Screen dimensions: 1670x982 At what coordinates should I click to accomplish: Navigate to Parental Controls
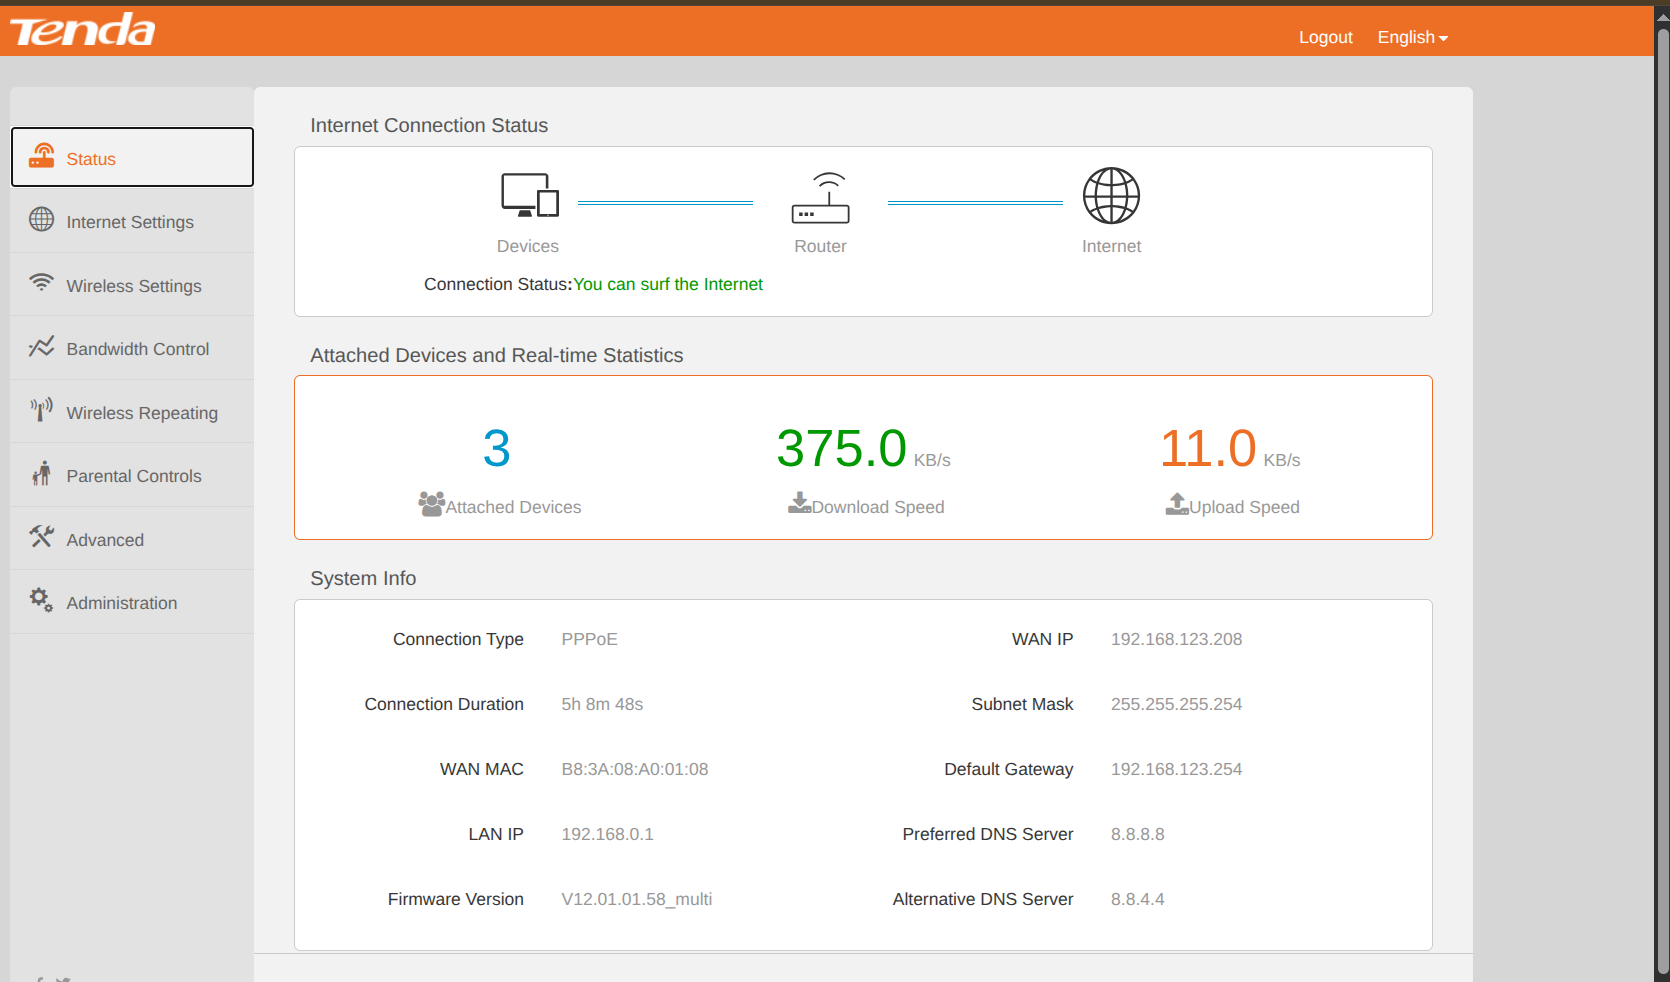(x=132, y=475)
